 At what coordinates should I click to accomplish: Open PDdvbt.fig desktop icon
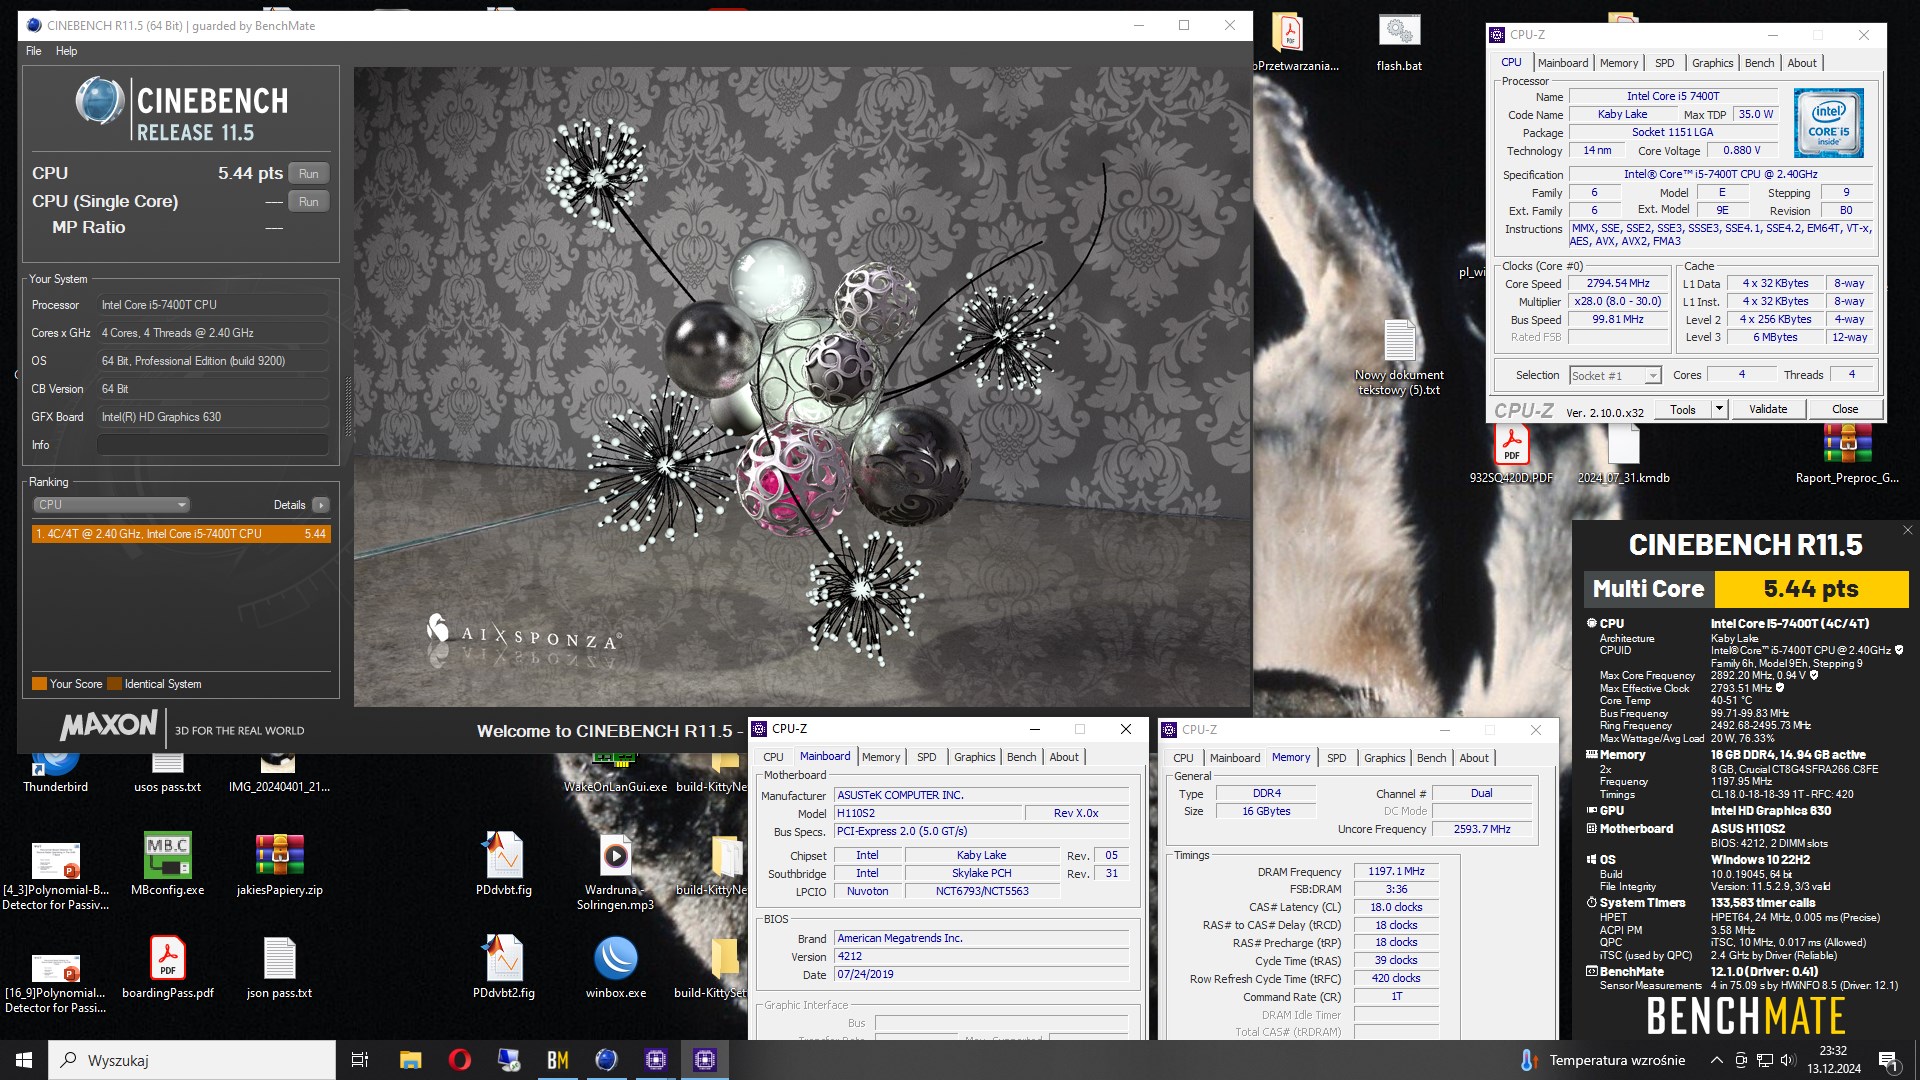click(x=503, y=865)
